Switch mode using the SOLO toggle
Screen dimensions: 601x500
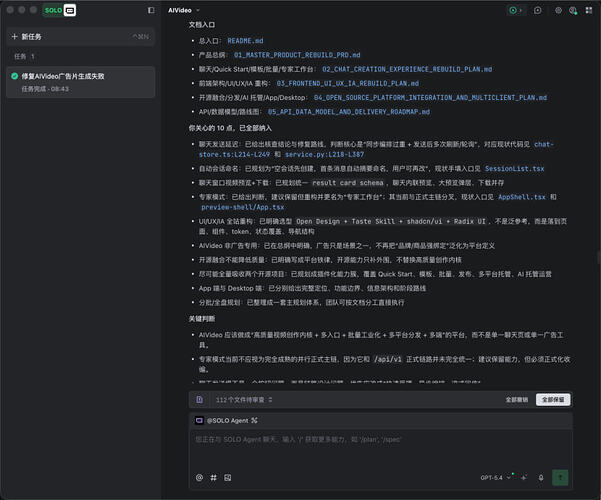53,10
